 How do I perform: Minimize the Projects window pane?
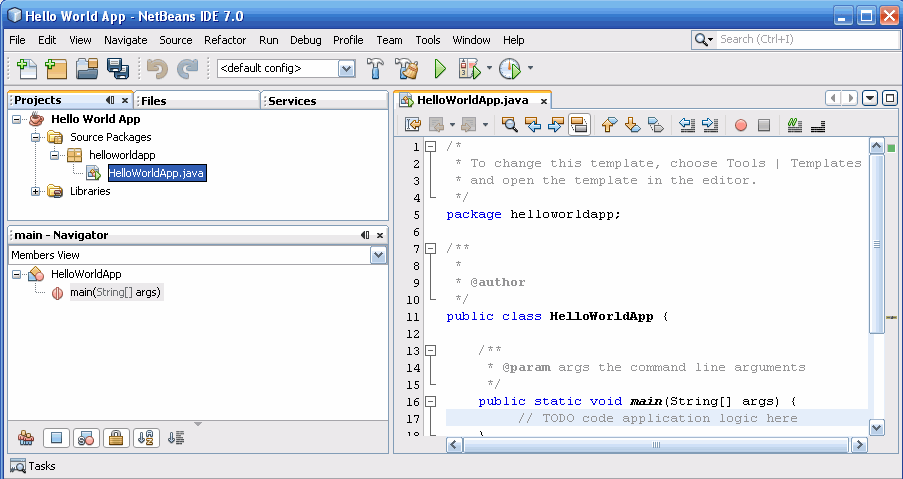[x=111, y=100]
